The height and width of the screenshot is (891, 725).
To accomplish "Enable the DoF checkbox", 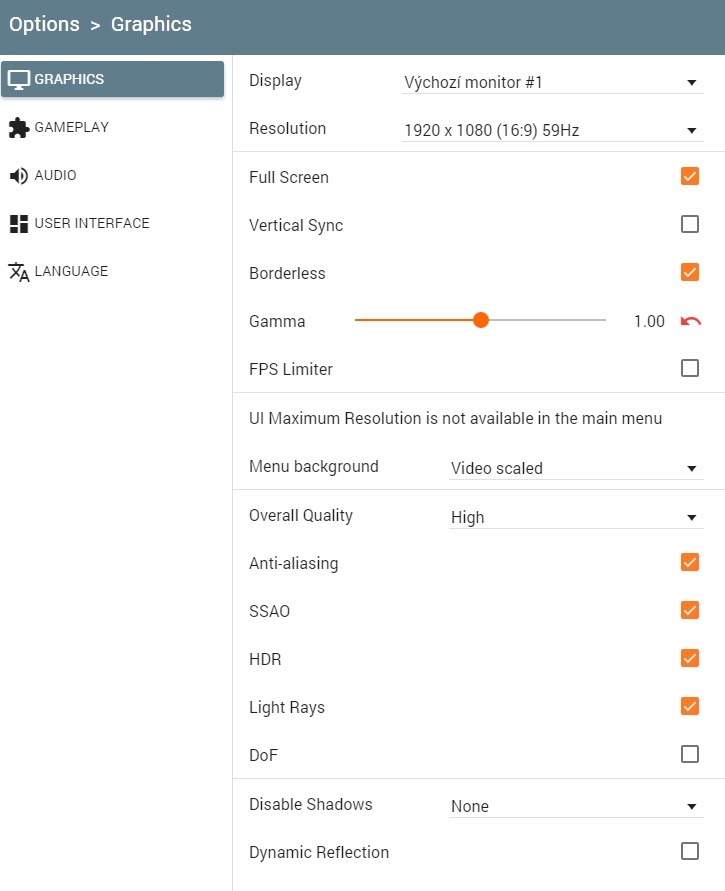I will click(690, 754).
